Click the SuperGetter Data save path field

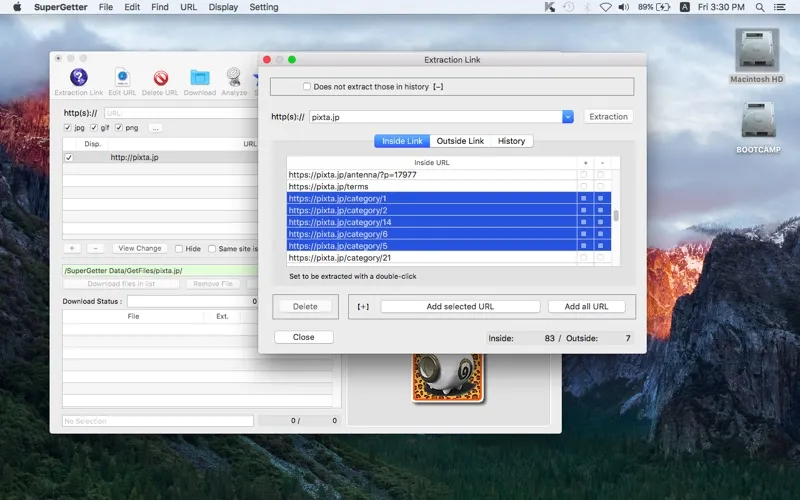(x=160, y=270)
